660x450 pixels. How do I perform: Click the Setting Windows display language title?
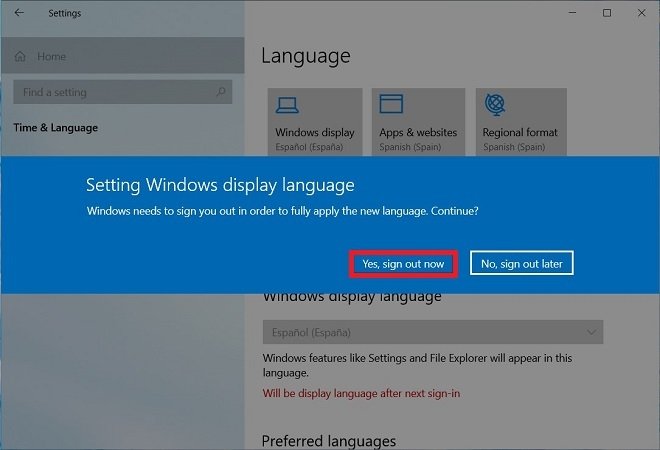(220, 185)
